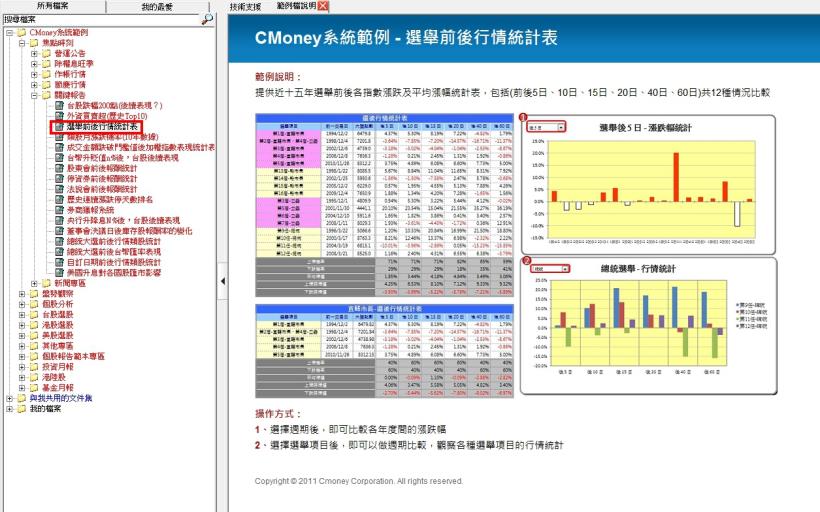
Task: Open 央行升降息N%後,台股後續表現
Action: (x=123, y=221)
